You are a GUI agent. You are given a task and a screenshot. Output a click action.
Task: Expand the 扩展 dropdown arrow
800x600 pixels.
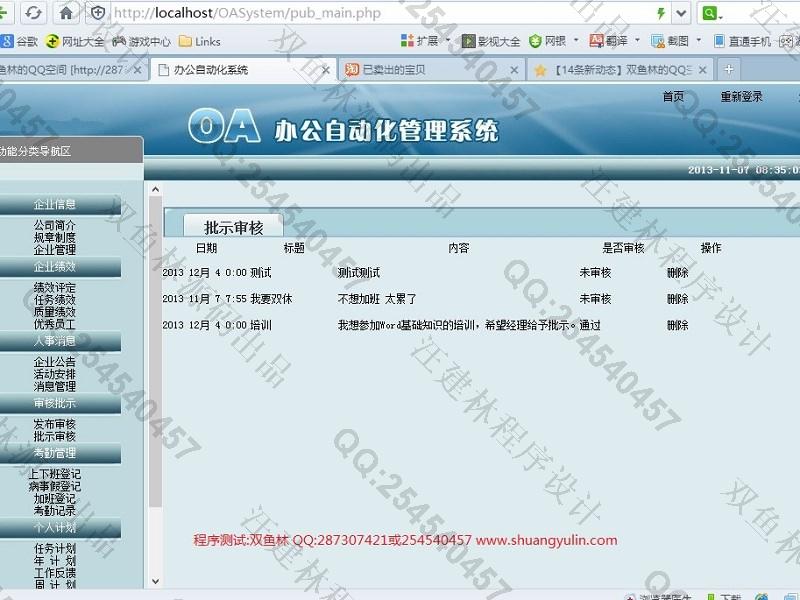coord(448,40)
